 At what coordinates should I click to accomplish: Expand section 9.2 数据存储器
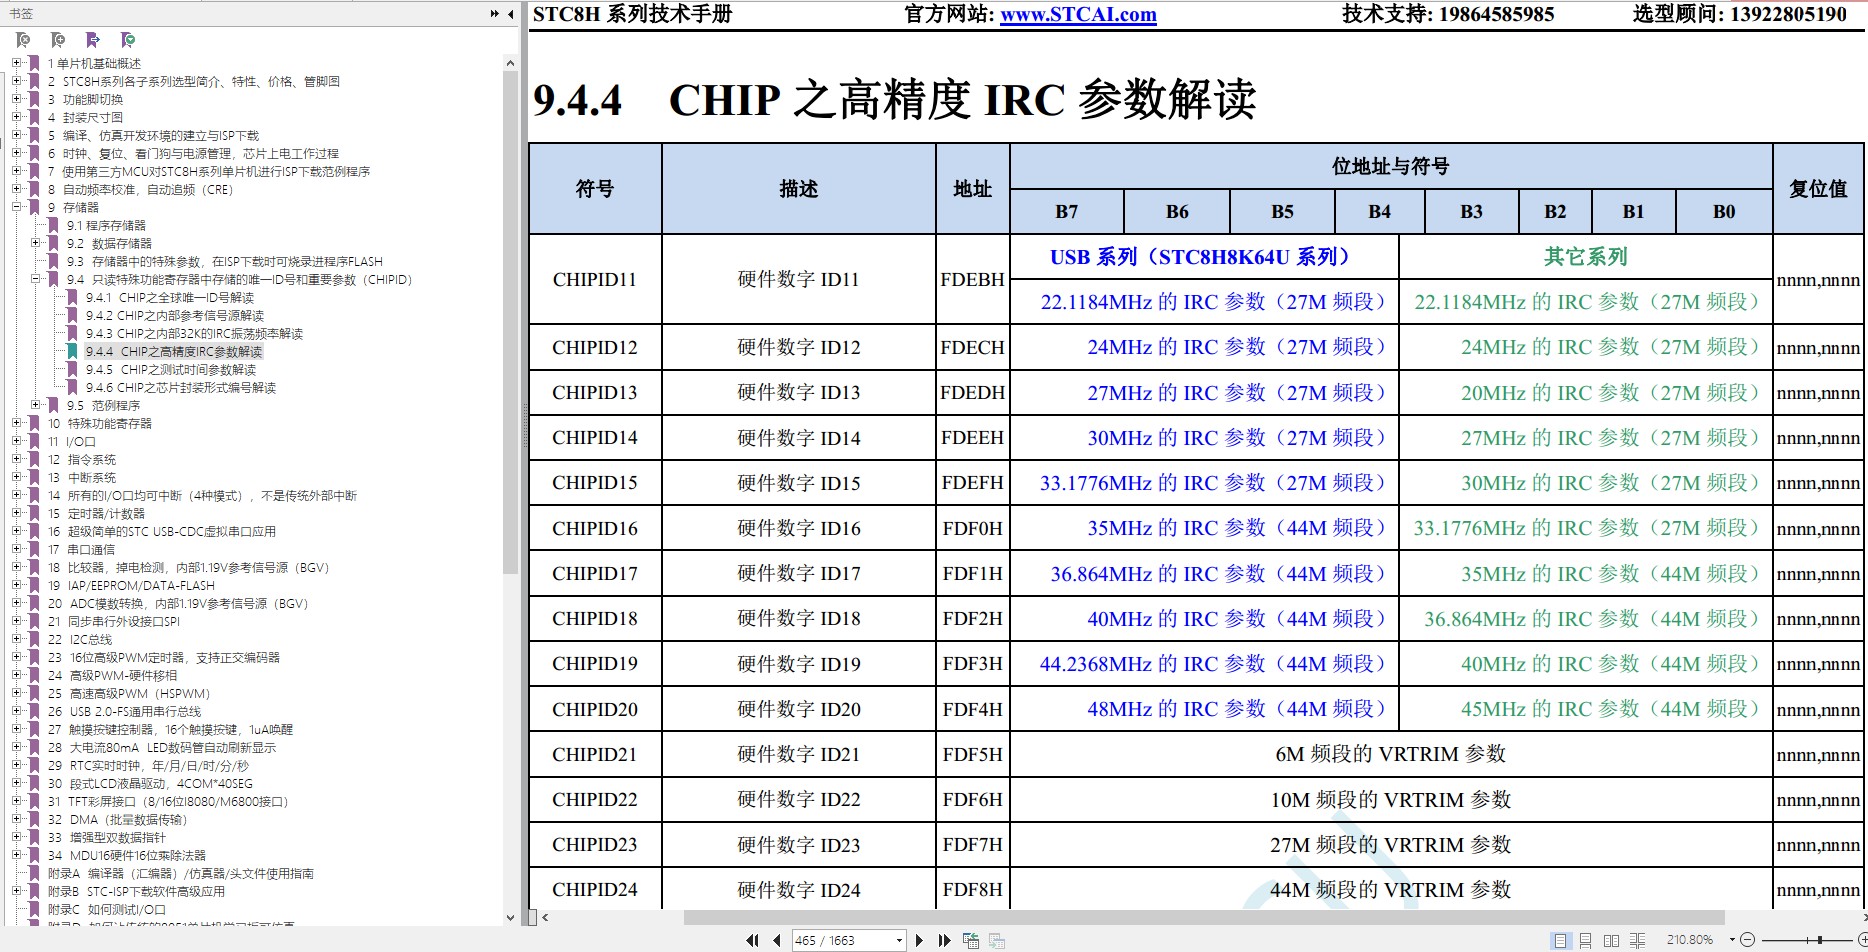35,243
